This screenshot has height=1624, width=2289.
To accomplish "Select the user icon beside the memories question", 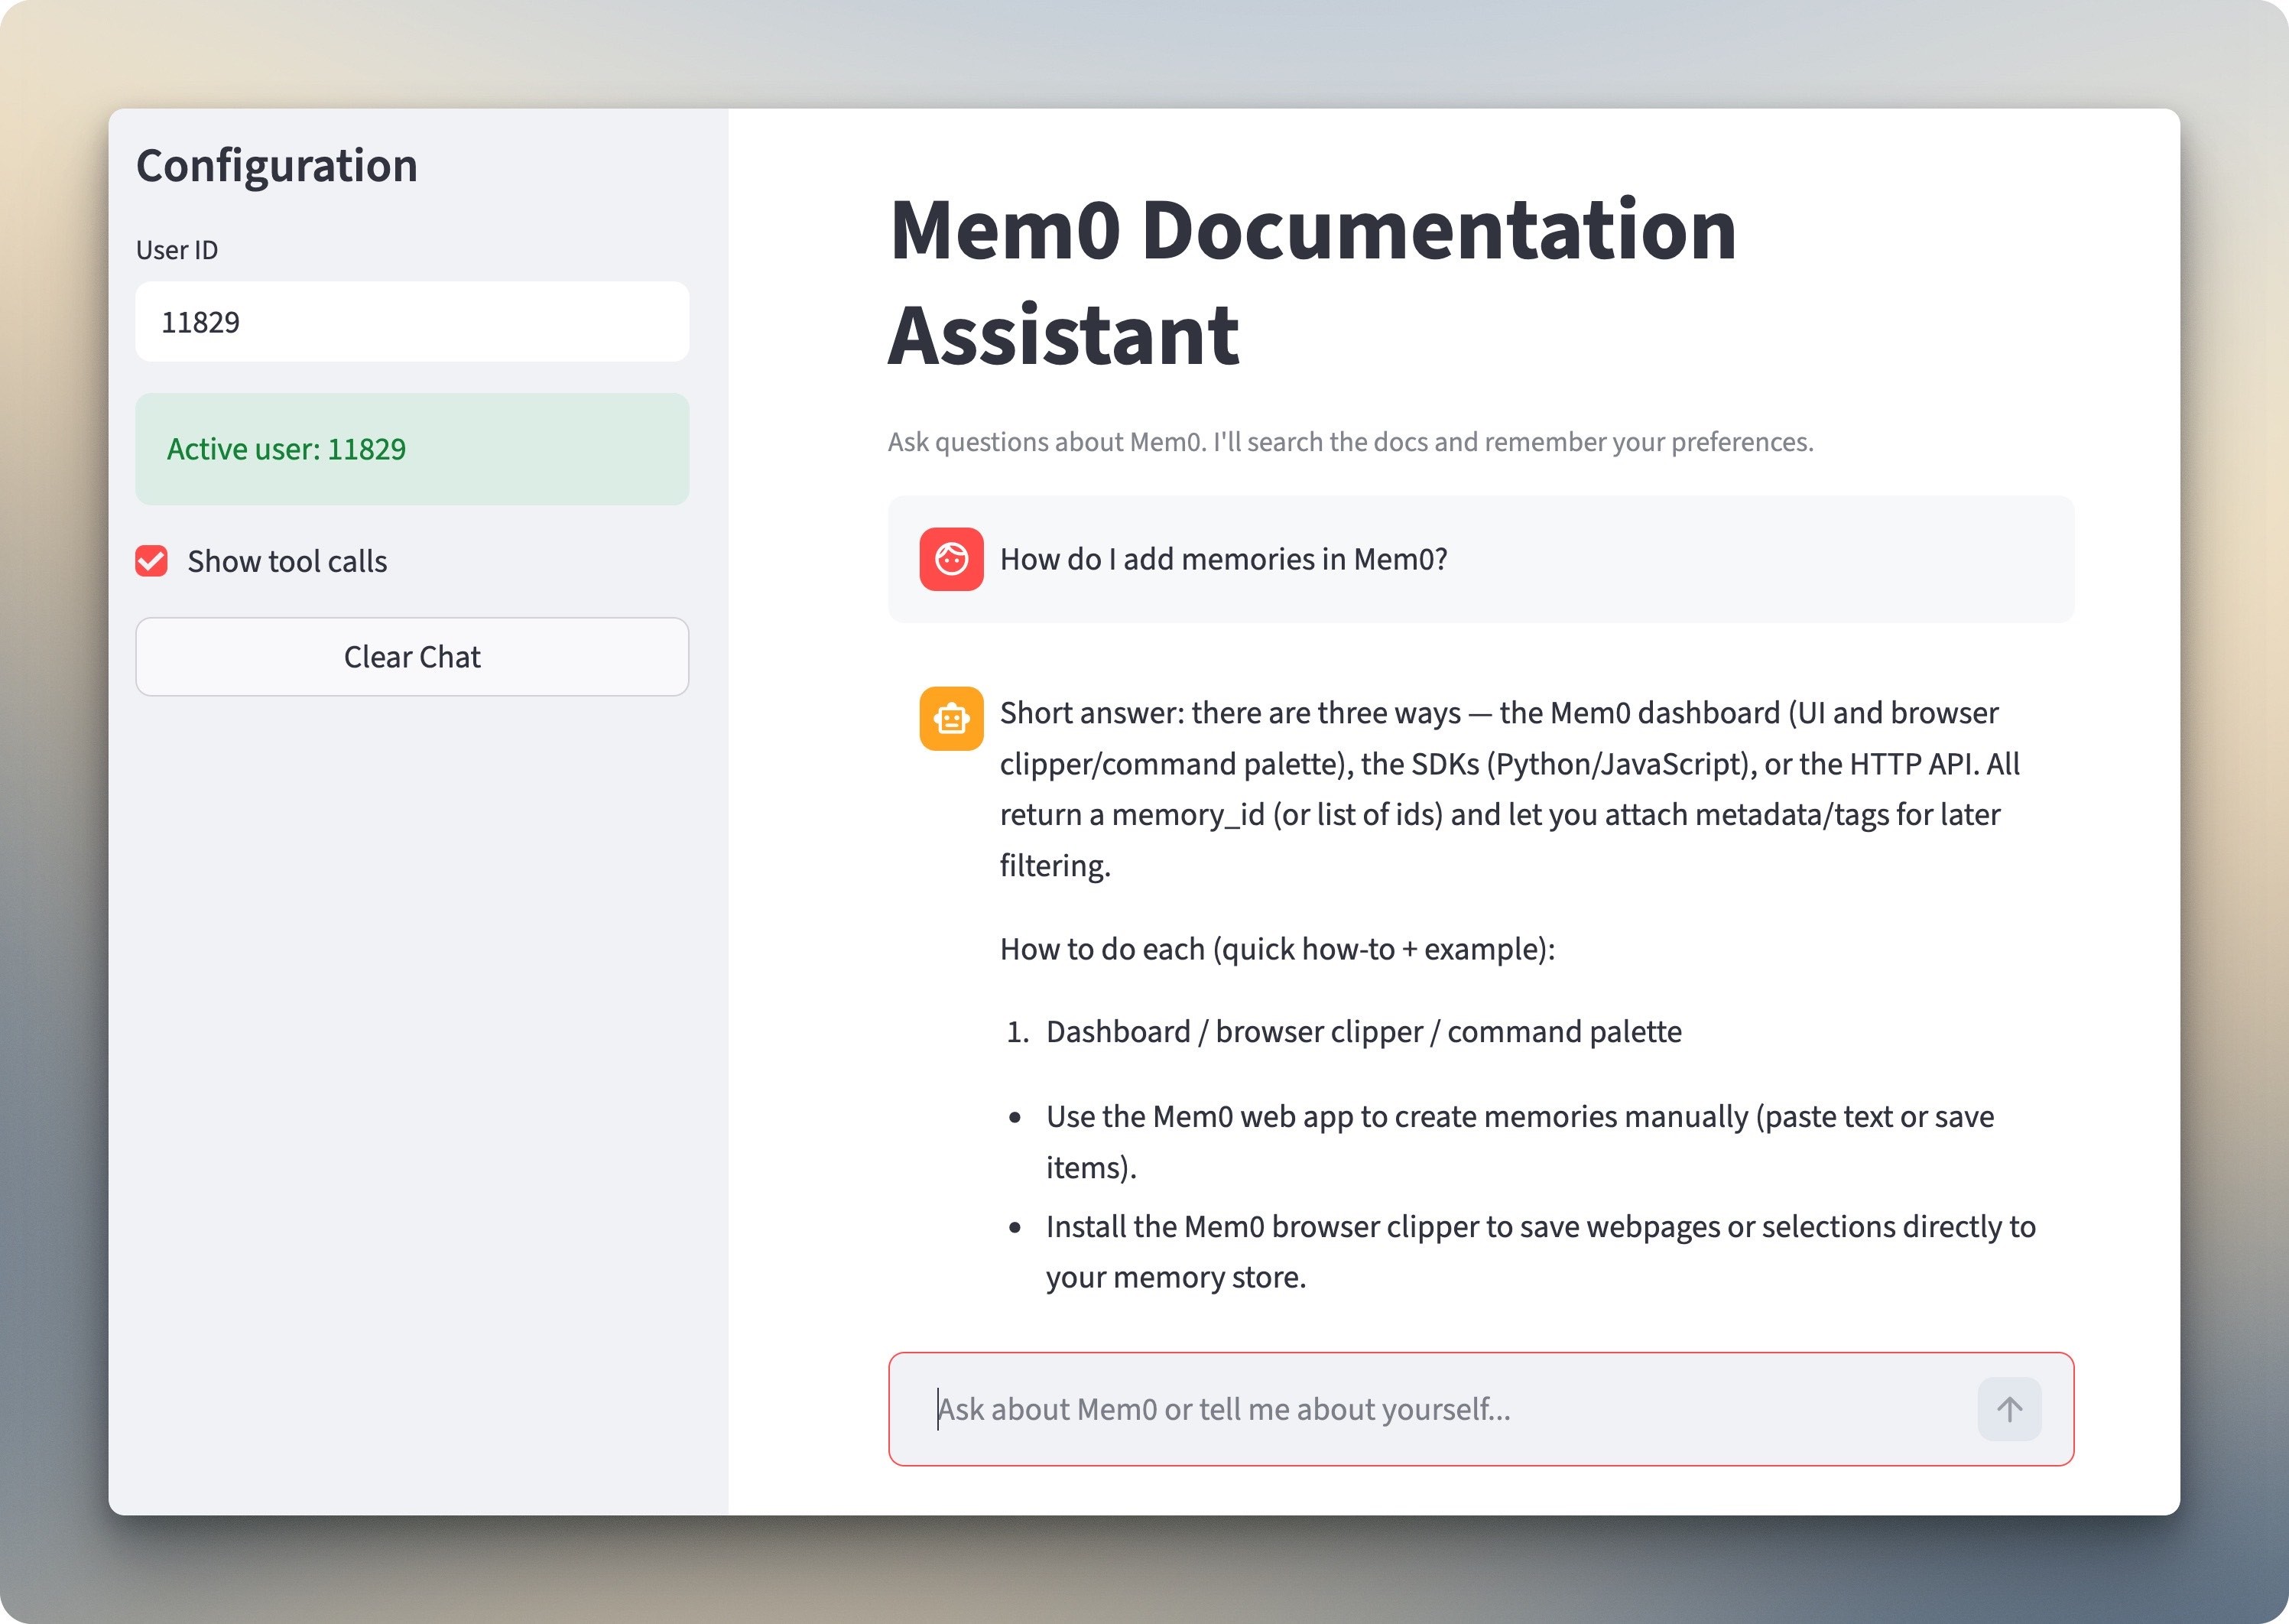I will point(952,559).
